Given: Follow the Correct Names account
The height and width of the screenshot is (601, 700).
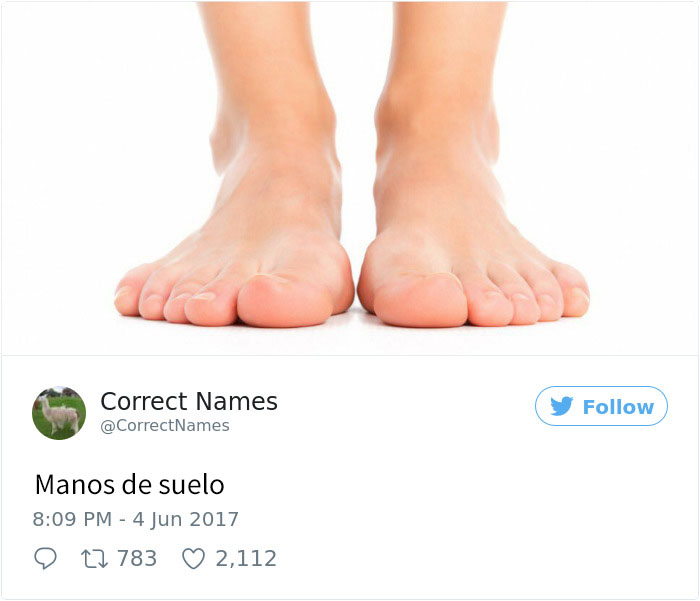Looking at the screenshot, I should point(601,406).
